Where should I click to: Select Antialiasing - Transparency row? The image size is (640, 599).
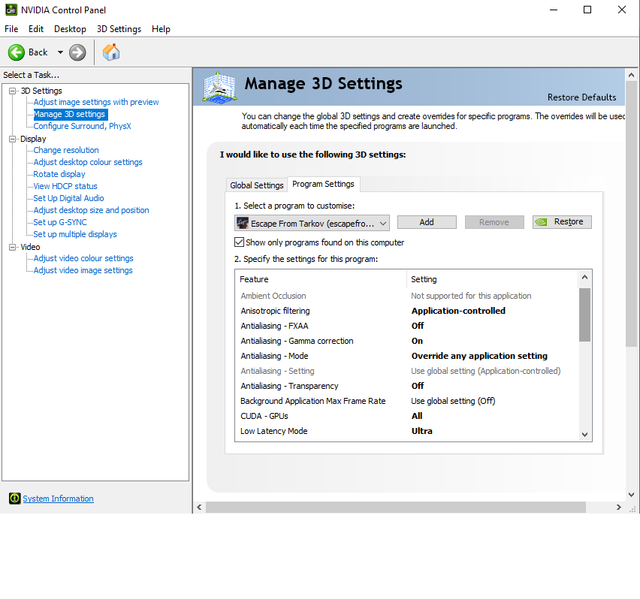point(406,386)
